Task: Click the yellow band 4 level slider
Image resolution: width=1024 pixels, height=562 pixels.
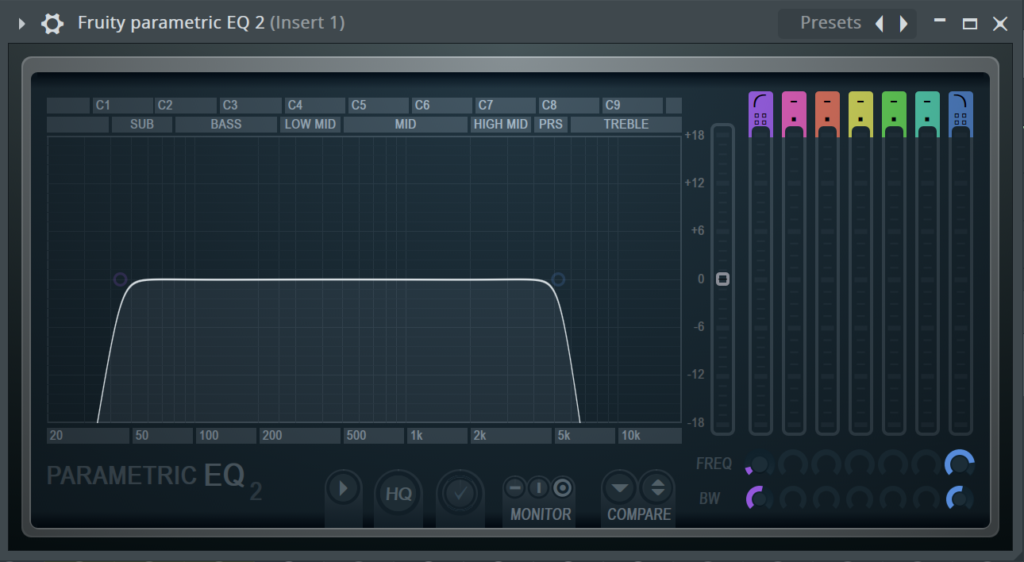Action: pos(860,281)
